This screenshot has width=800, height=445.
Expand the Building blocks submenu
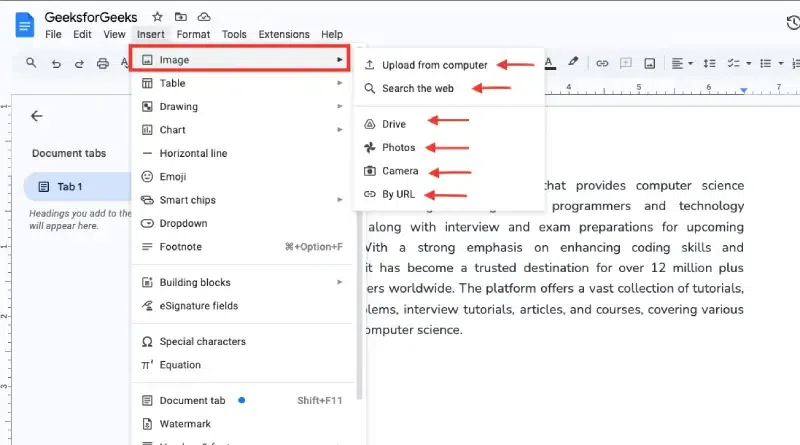242,282
